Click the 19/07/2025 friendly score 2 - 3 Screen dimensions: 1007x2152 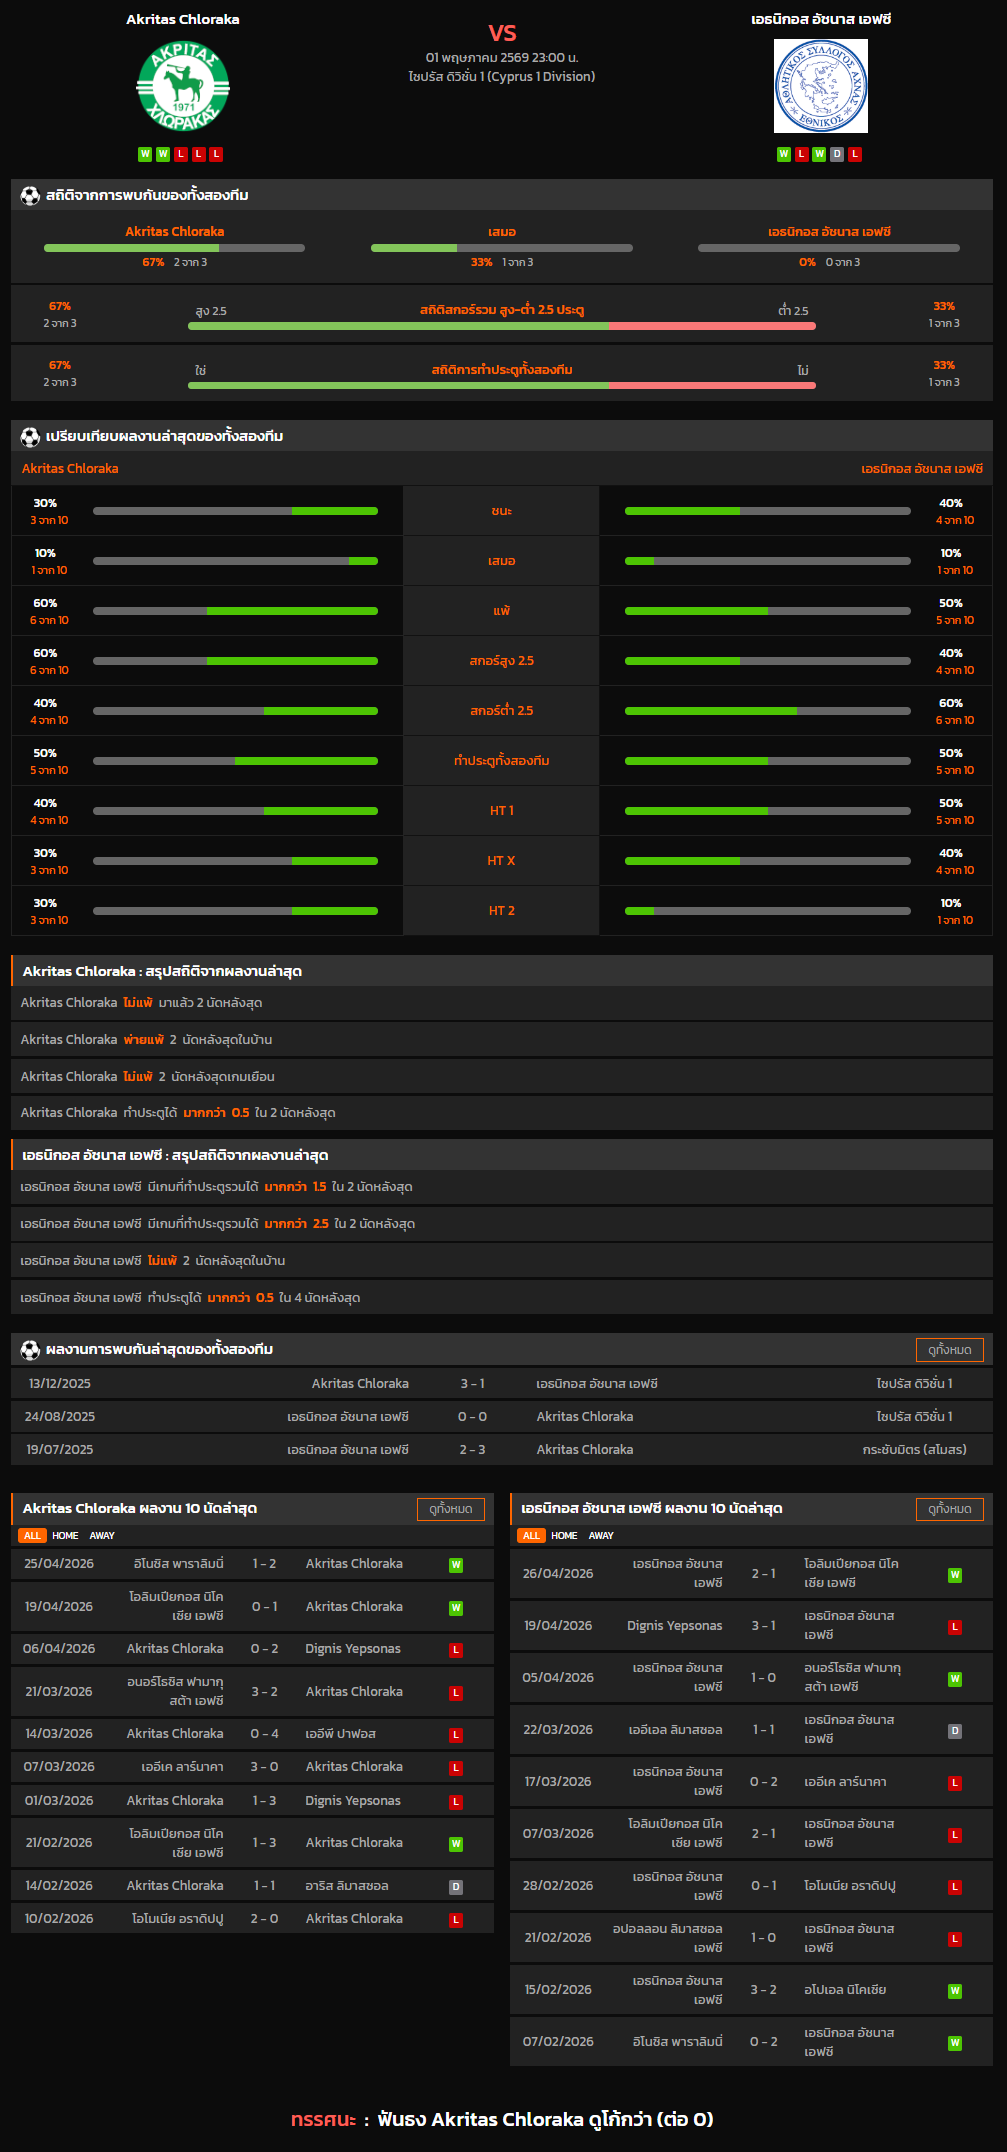coord(472,1450)
